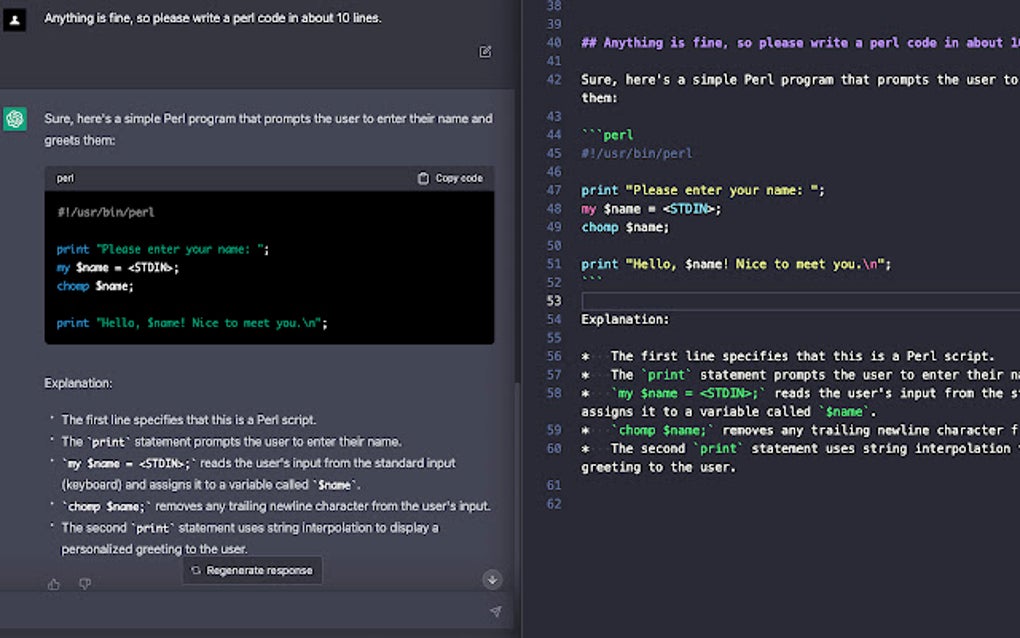Click the send message paper plane icon
1020x638 pixels.
(496, 611)
